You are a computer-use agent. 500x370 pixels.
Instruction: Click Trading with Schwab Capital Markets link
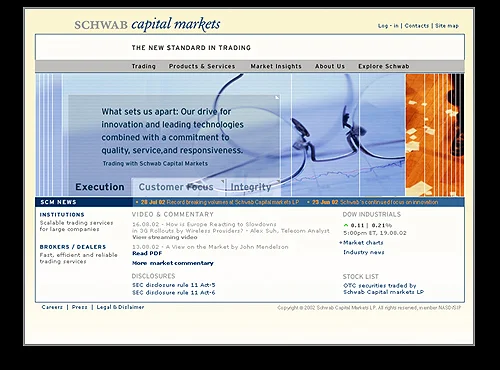click(155, 163)
